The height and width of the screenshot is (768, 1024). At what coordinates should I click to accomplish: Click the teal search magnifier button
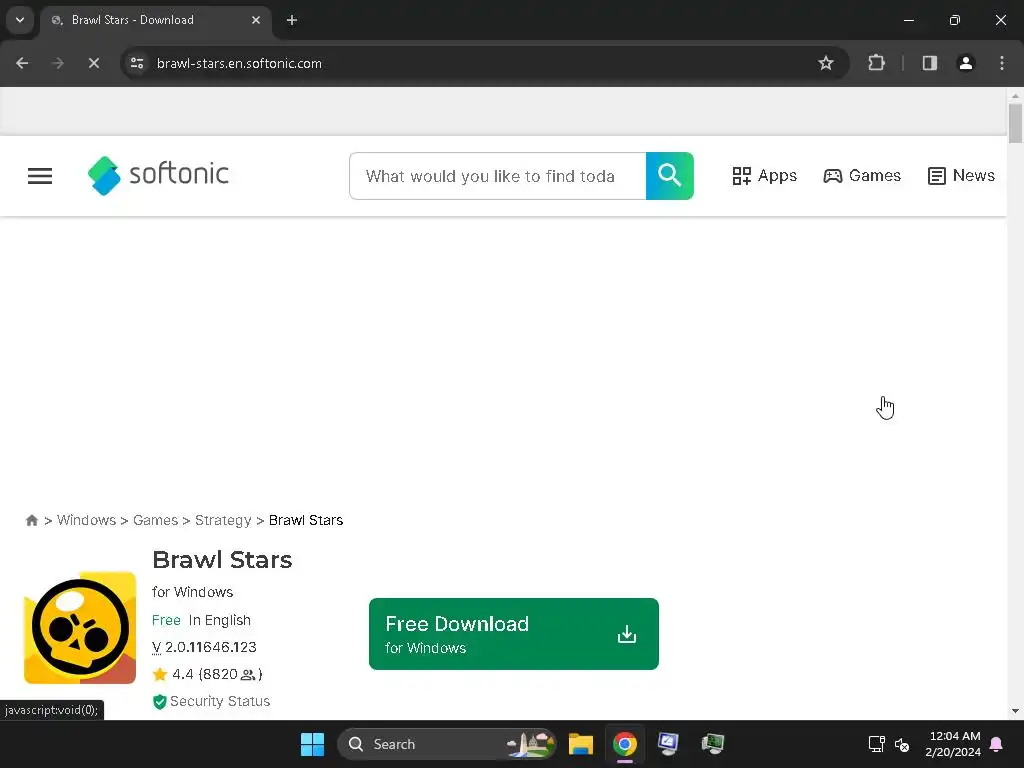pos(669,176)
